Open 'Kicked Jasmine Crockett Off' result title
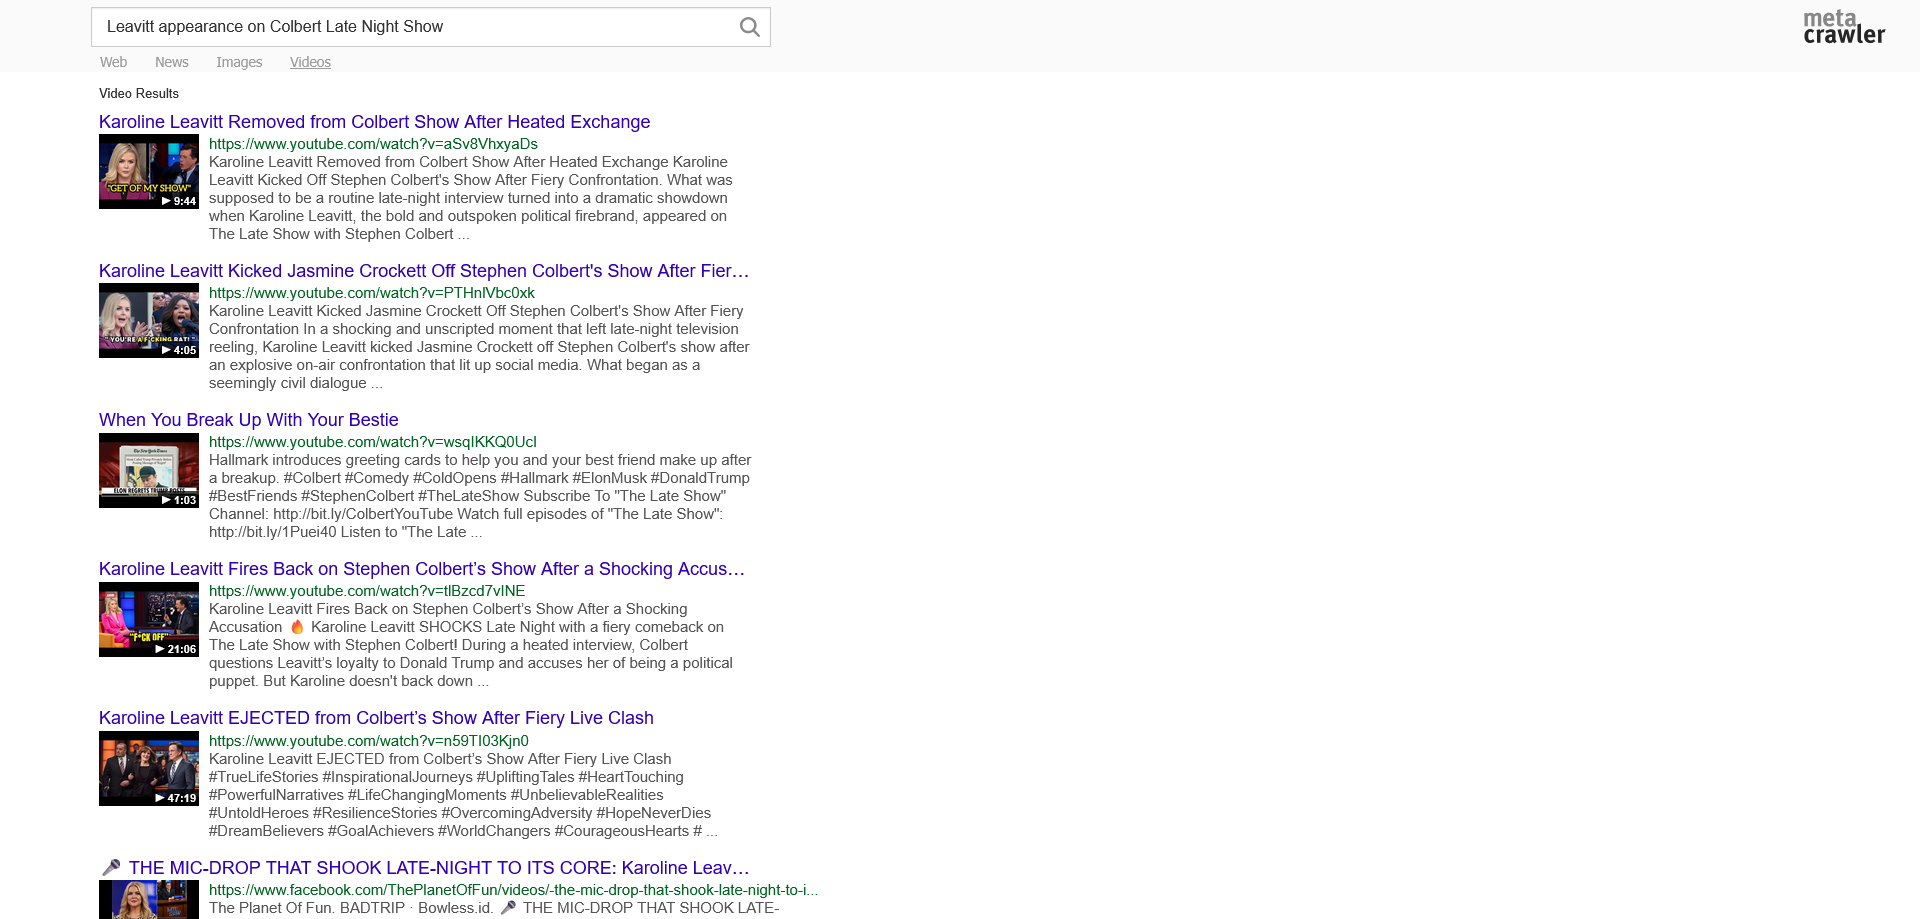This screenshot has width=1920, height=919. pyautogui.click(x=423, y=271)
